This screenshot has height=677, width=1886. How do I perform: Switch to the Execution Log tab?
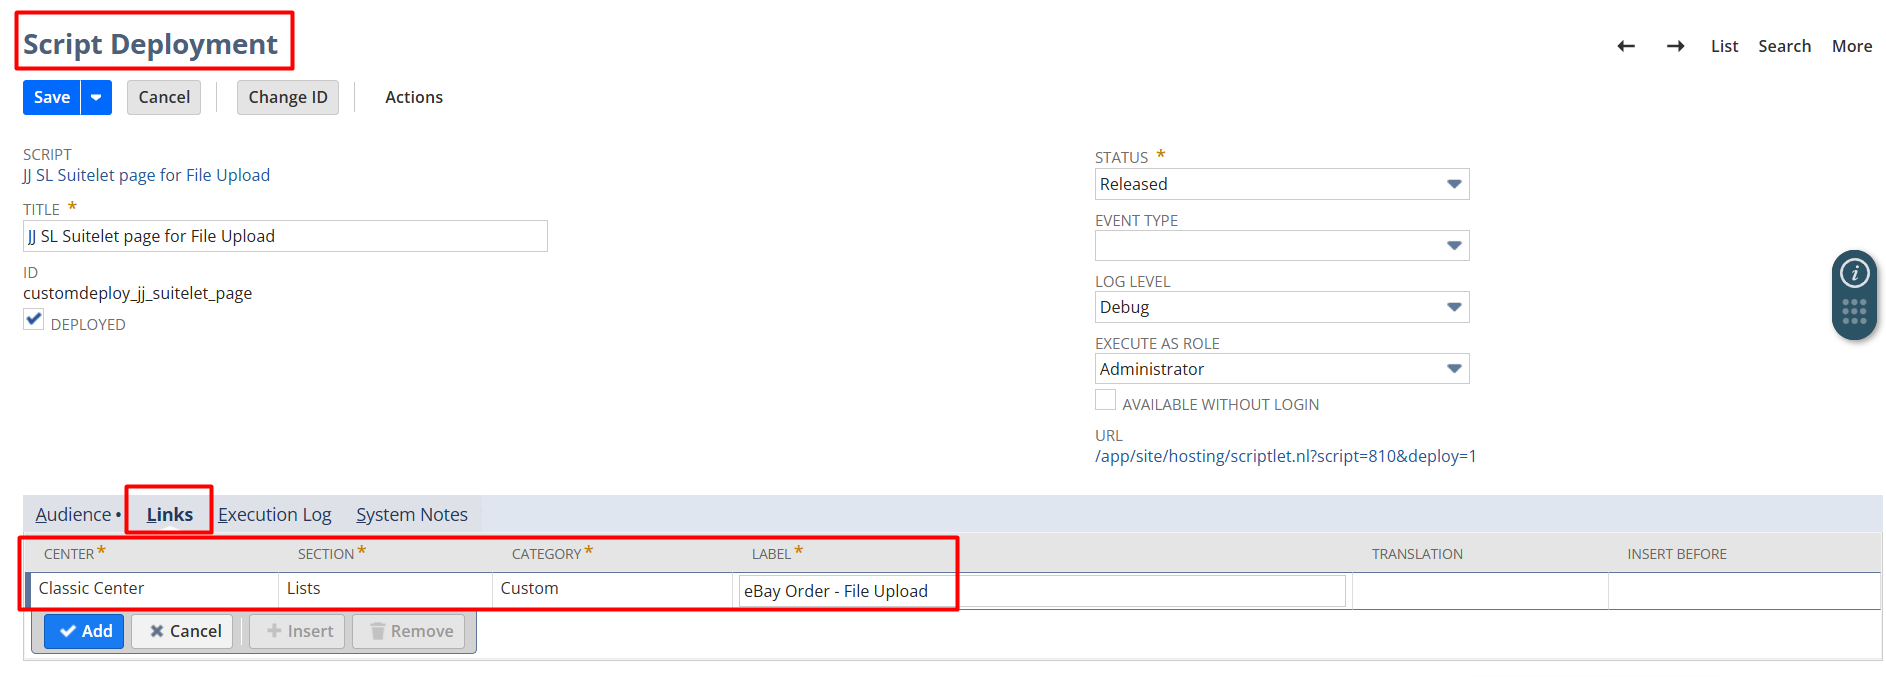tap(274, 515)
